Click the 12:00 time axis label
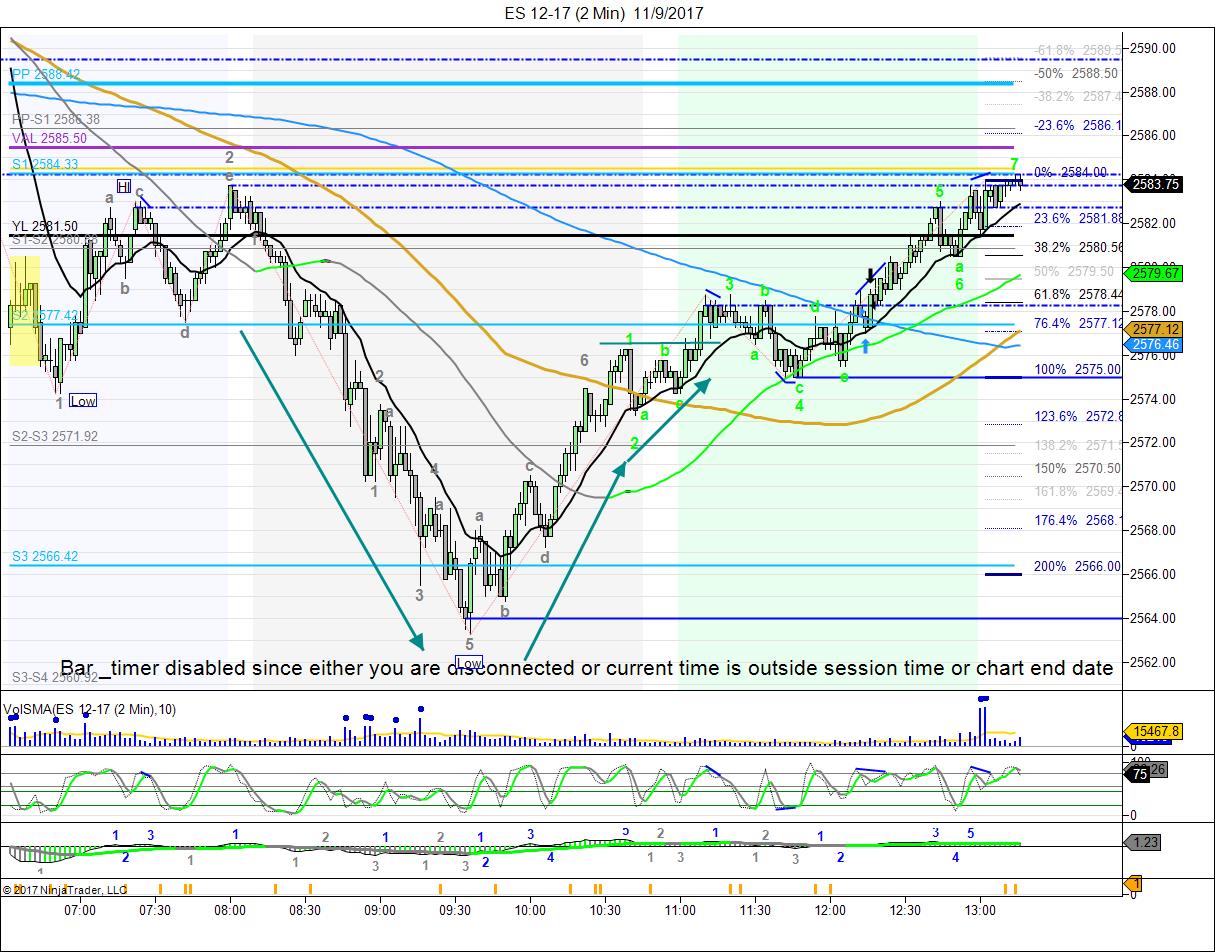This screenshot has height=952, width=1215. coord(830,910)
